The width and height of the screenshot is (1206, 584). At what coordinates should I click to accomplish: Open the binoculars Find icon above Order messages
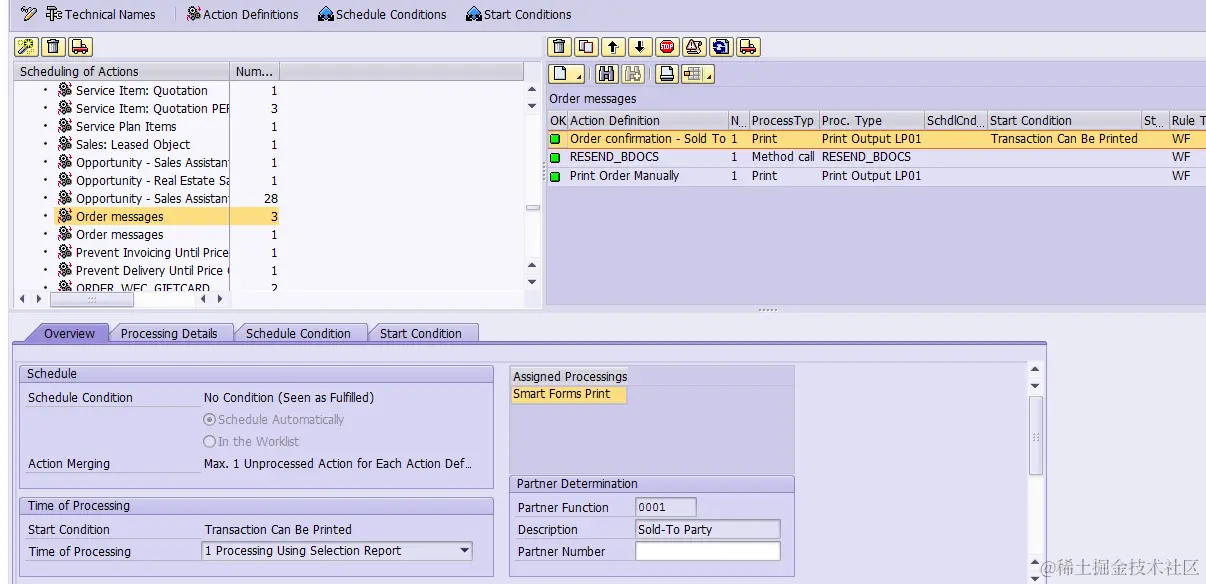point(607,74)
